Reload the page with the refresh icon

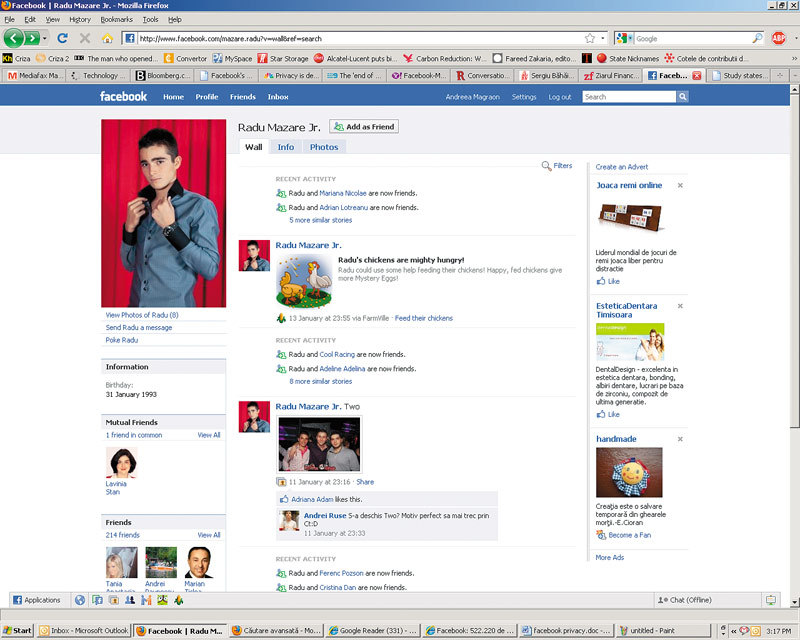point(63,38)
